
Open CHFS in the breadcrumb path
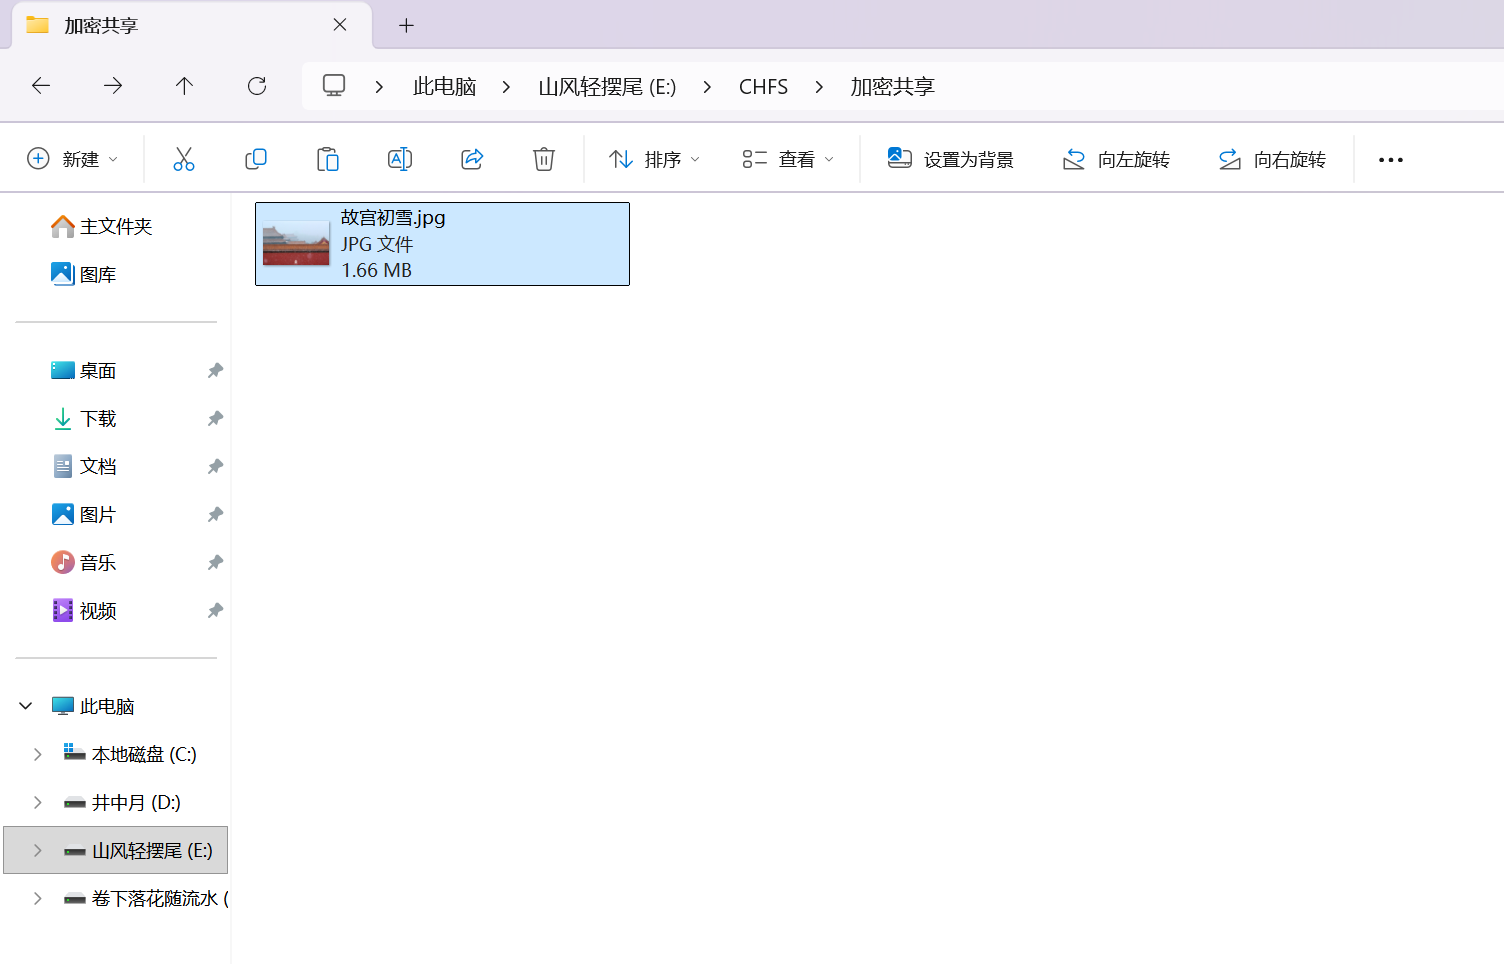(x=763, y=86)
